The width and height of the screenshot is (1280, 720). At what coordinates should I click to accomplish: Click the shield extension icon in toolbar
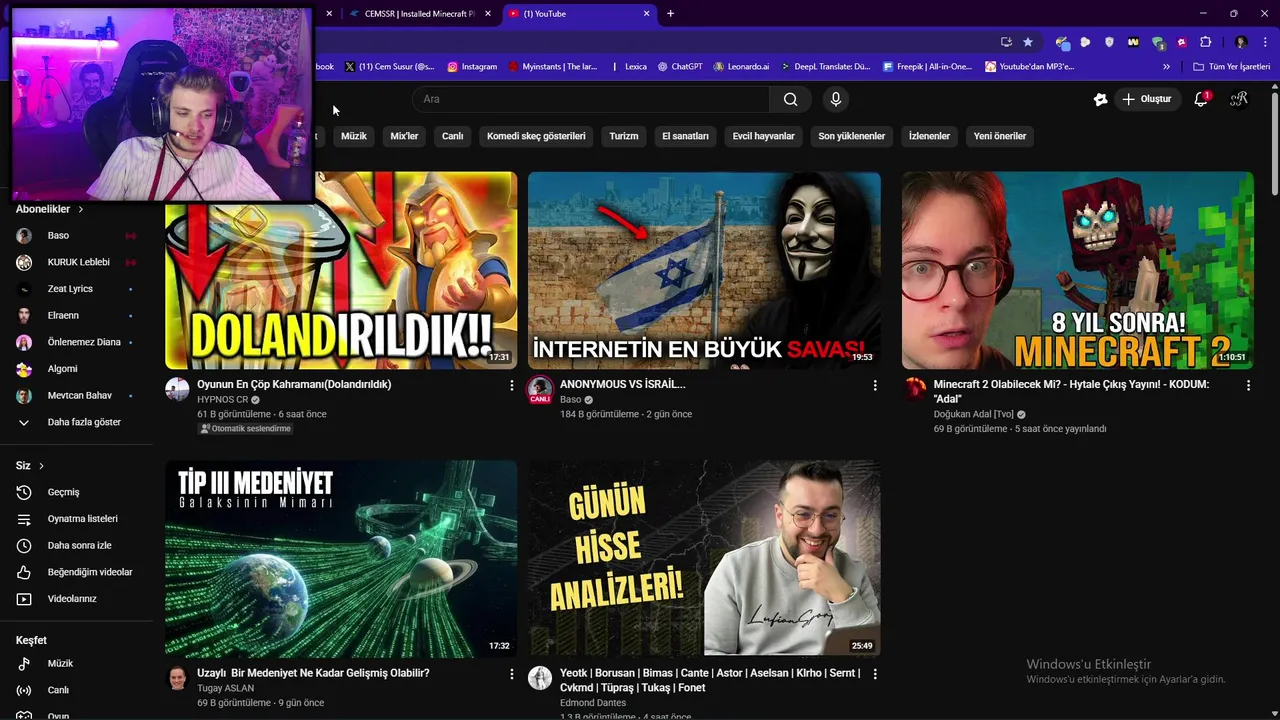(x=1109, y=42)
